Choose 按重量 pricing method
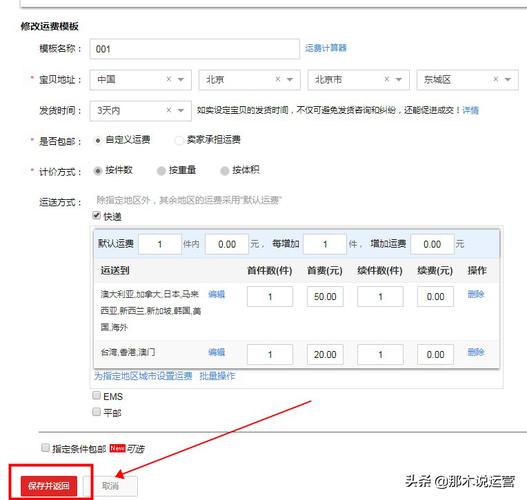Image resolution: width=527 pixels, height=500 pixels. [161, 171]
